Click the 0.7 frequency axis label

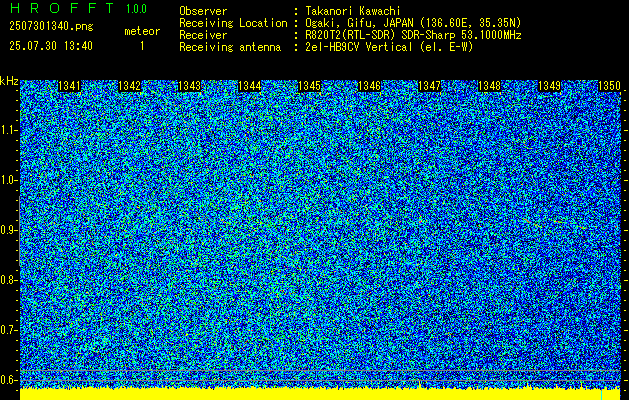[x=8, y=330]
